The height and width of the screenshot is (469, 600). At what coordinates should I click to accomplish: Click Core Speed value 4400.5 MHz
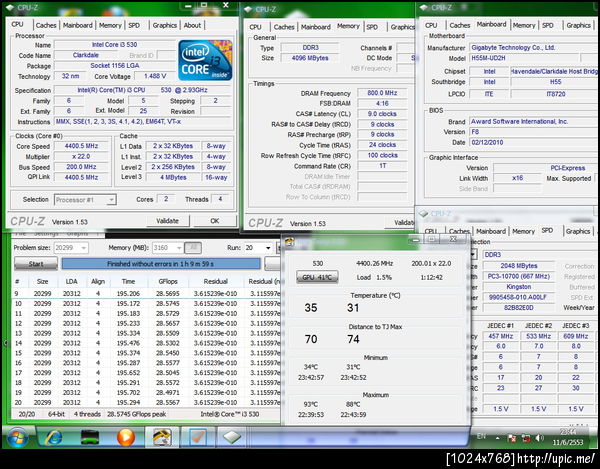pyautogui.click(x=81, y=146)
